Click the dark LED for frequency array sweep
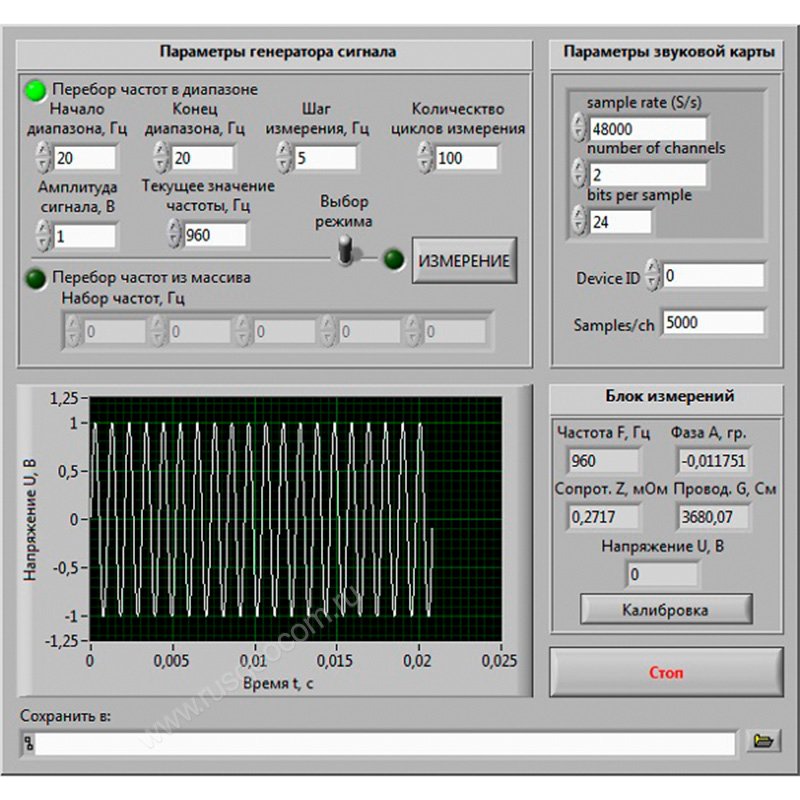Viewport: 800px width, 800px height. pyautogui.click(x=36, y=277)
